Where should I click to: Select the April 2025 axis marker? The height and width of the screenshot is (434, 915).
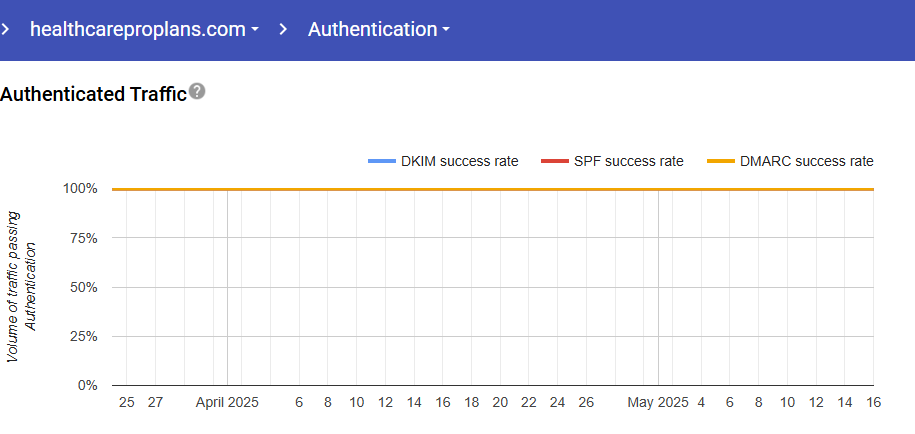pyautogui.click(x=227, y=402)
